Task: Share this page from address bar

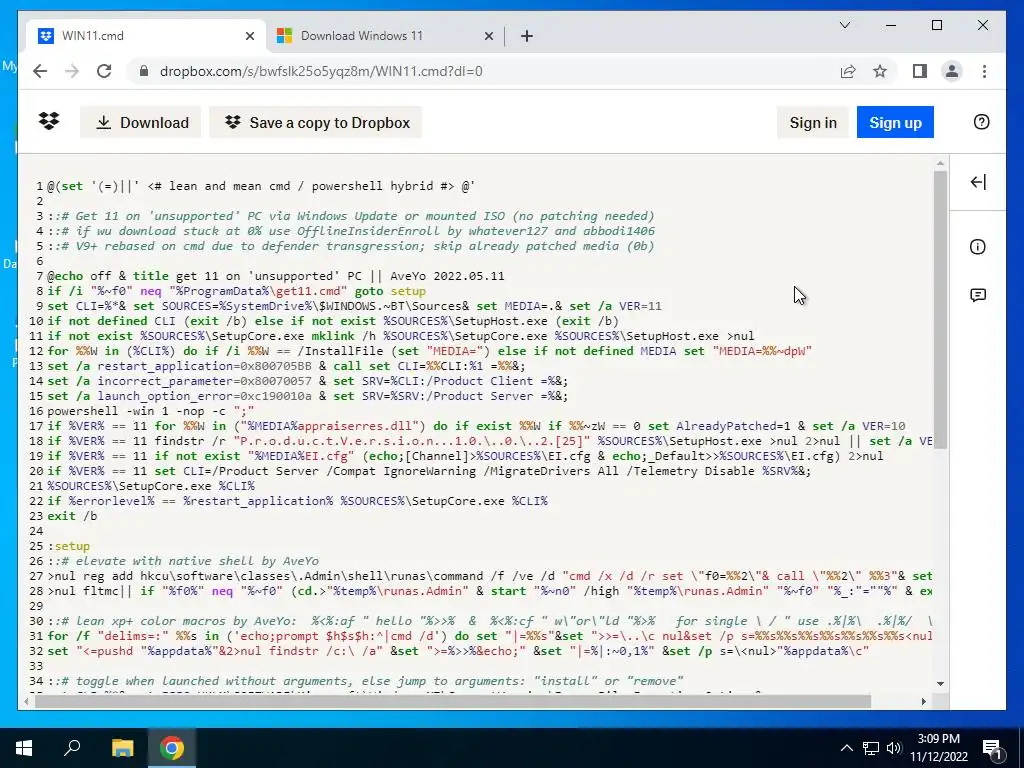Action: pyautogui.click(x=848, y=71)
